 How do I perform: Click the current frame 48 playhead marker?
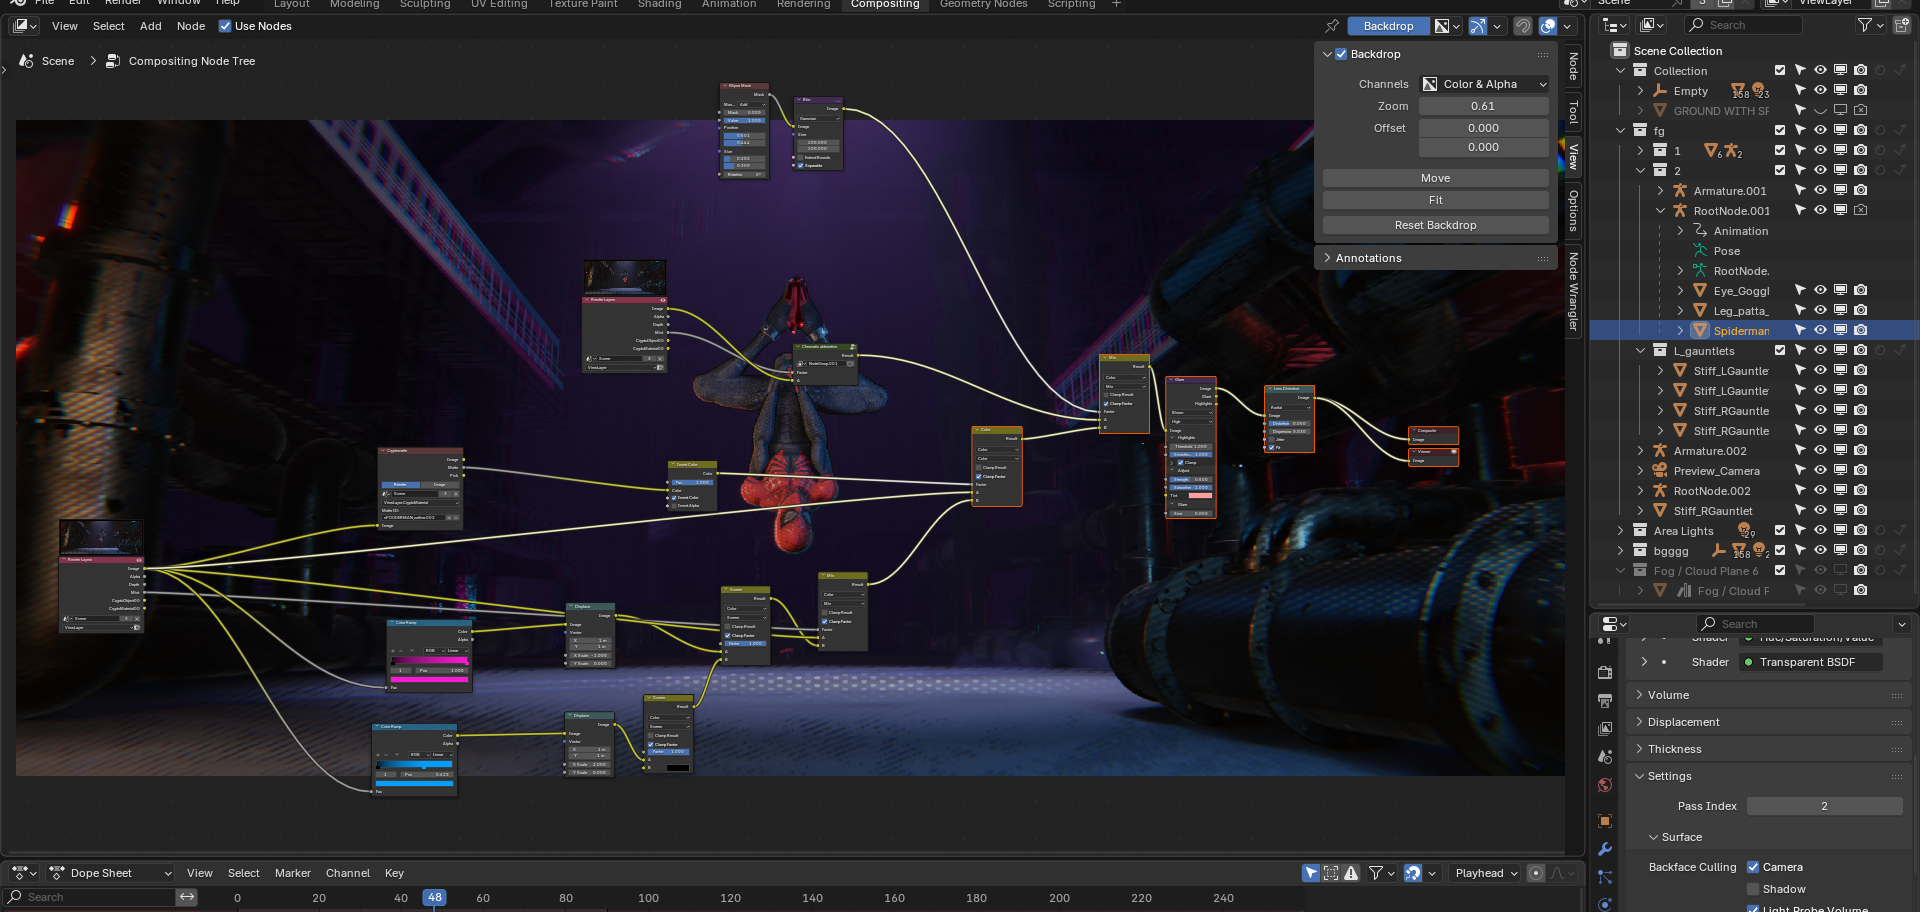pyautogui.click(x=434, y=898)
